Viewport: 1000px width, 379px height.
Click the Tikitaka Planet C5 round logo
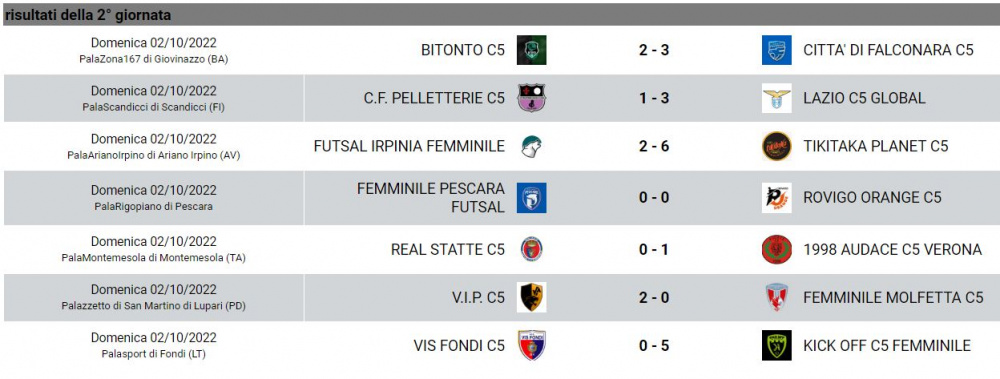[776, 146]
